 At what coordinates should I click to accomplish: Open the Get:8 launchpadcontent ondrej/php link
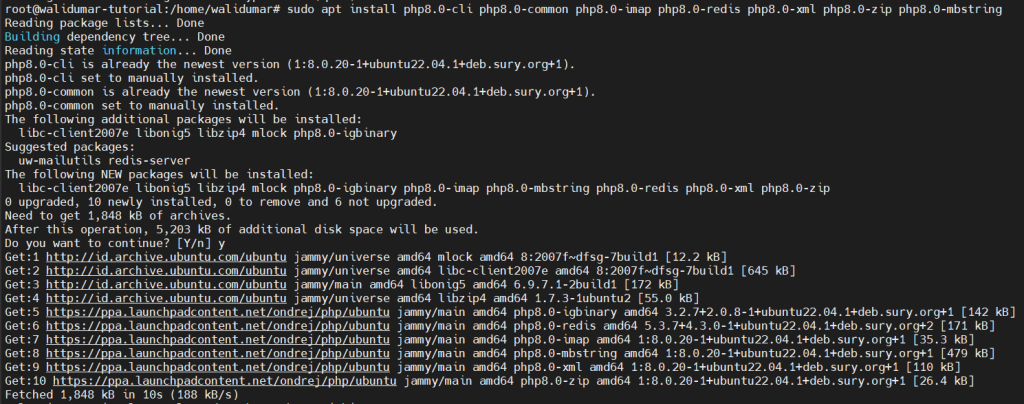(x=217, y=353)
